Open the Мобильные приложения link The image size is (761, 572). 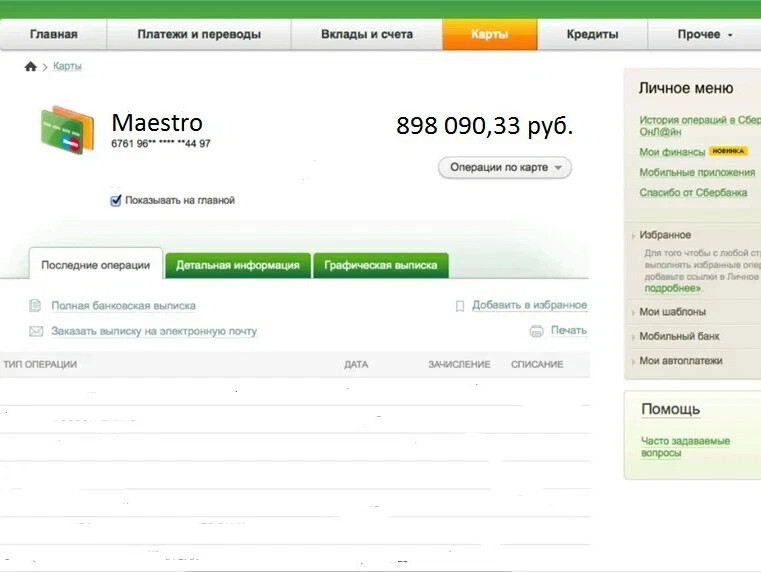[697, 172]
